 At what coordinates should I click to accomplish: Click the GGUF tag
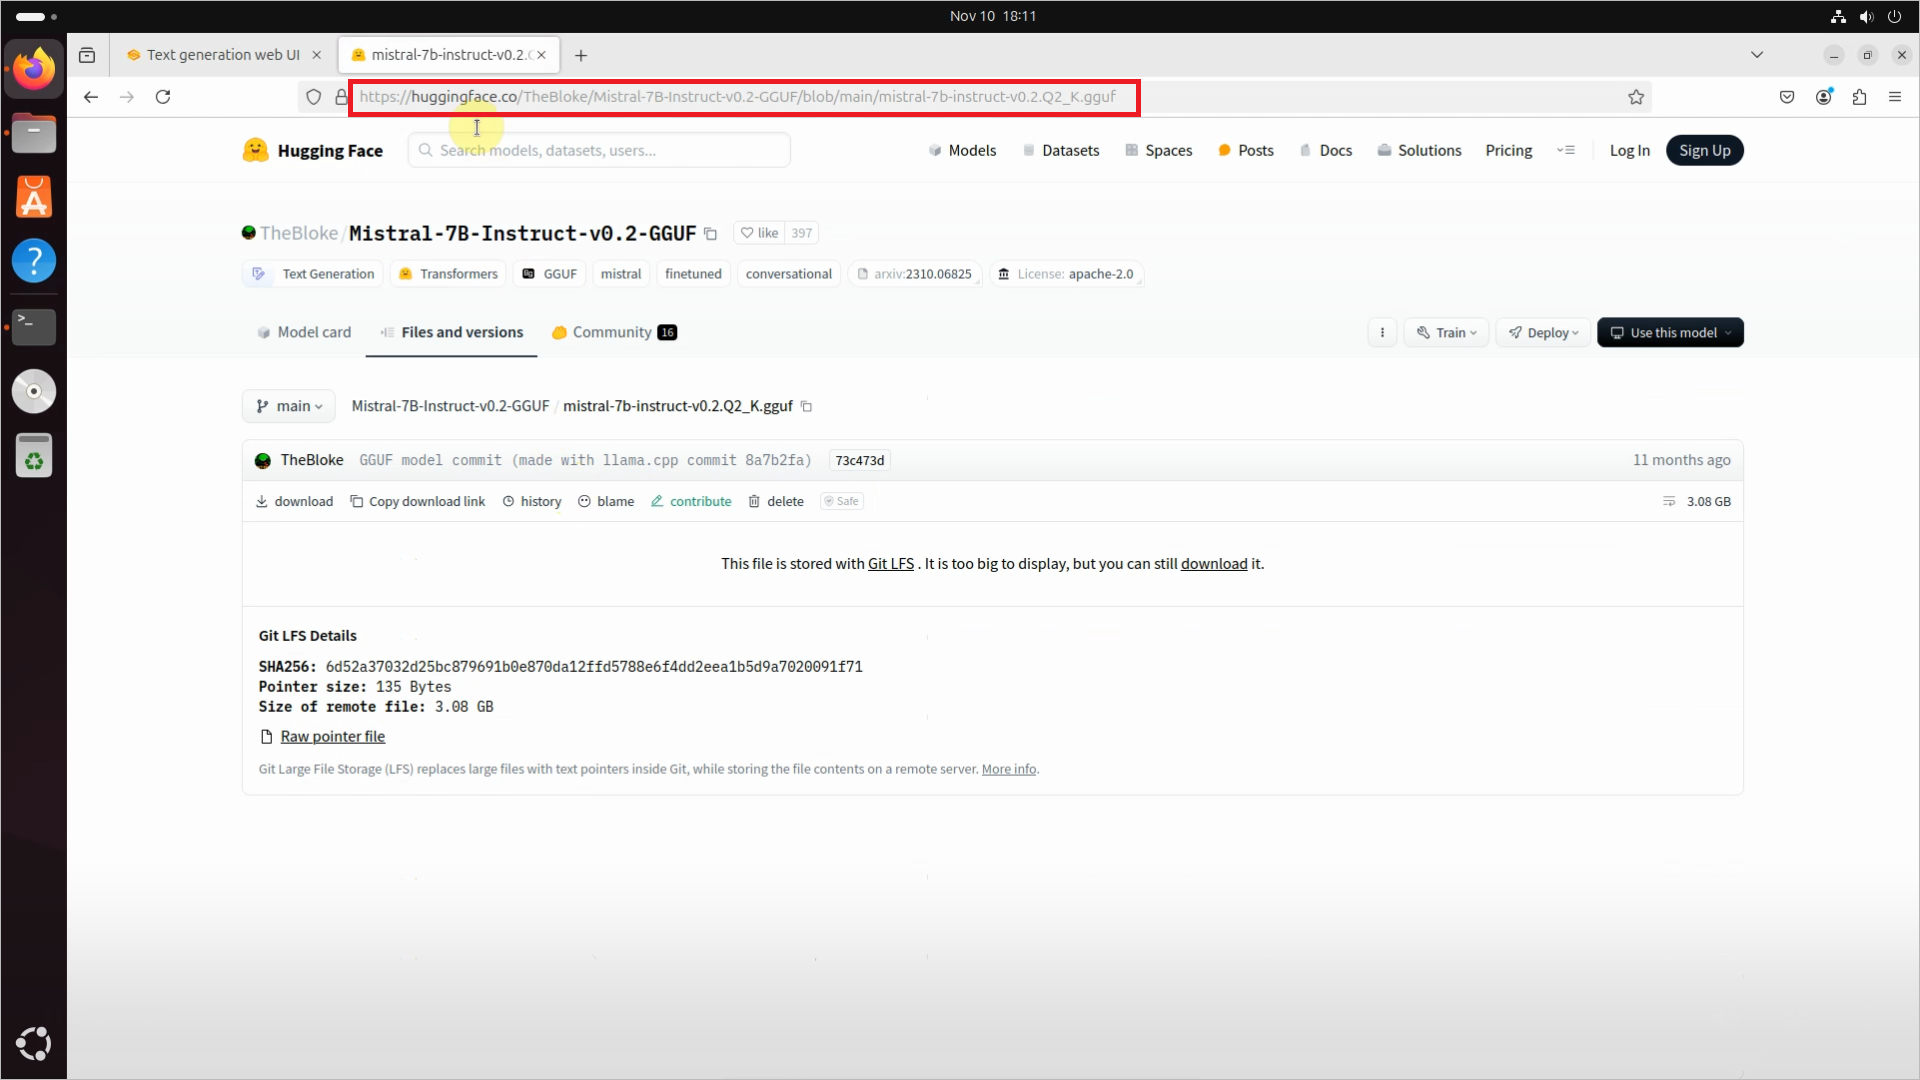pos(549,274)
